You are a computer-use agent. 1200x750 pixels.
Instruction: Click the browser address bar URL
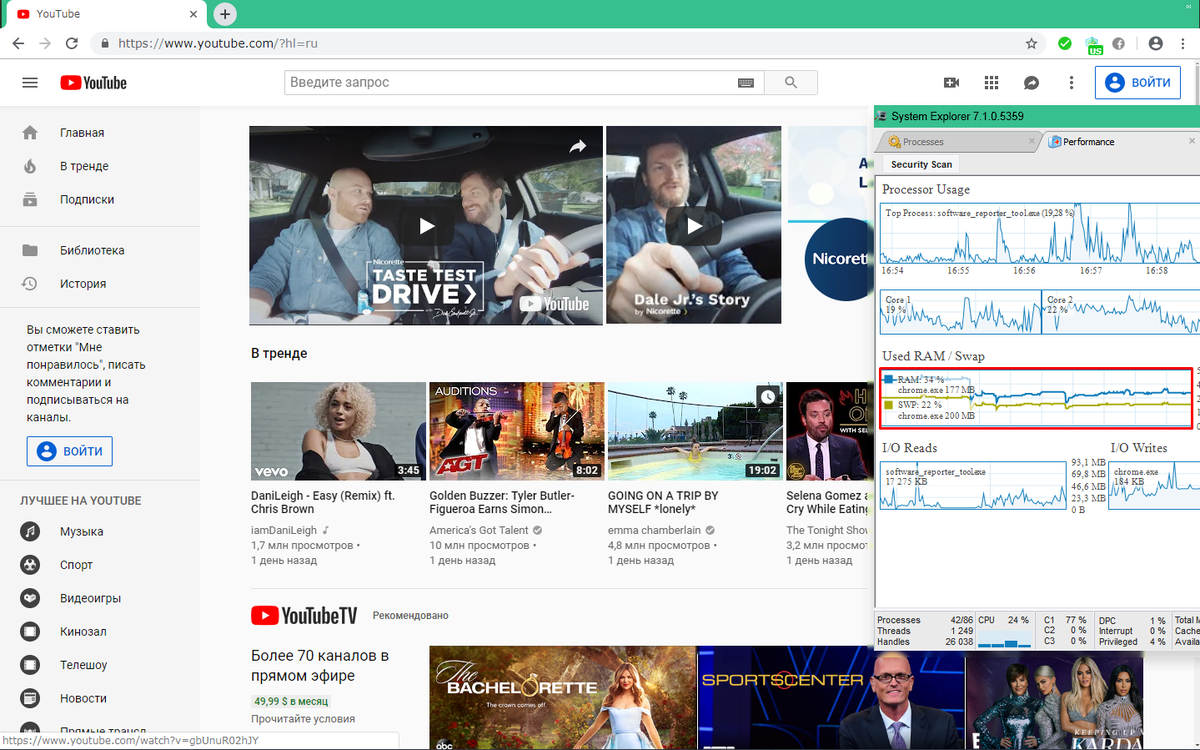point(218,44)
